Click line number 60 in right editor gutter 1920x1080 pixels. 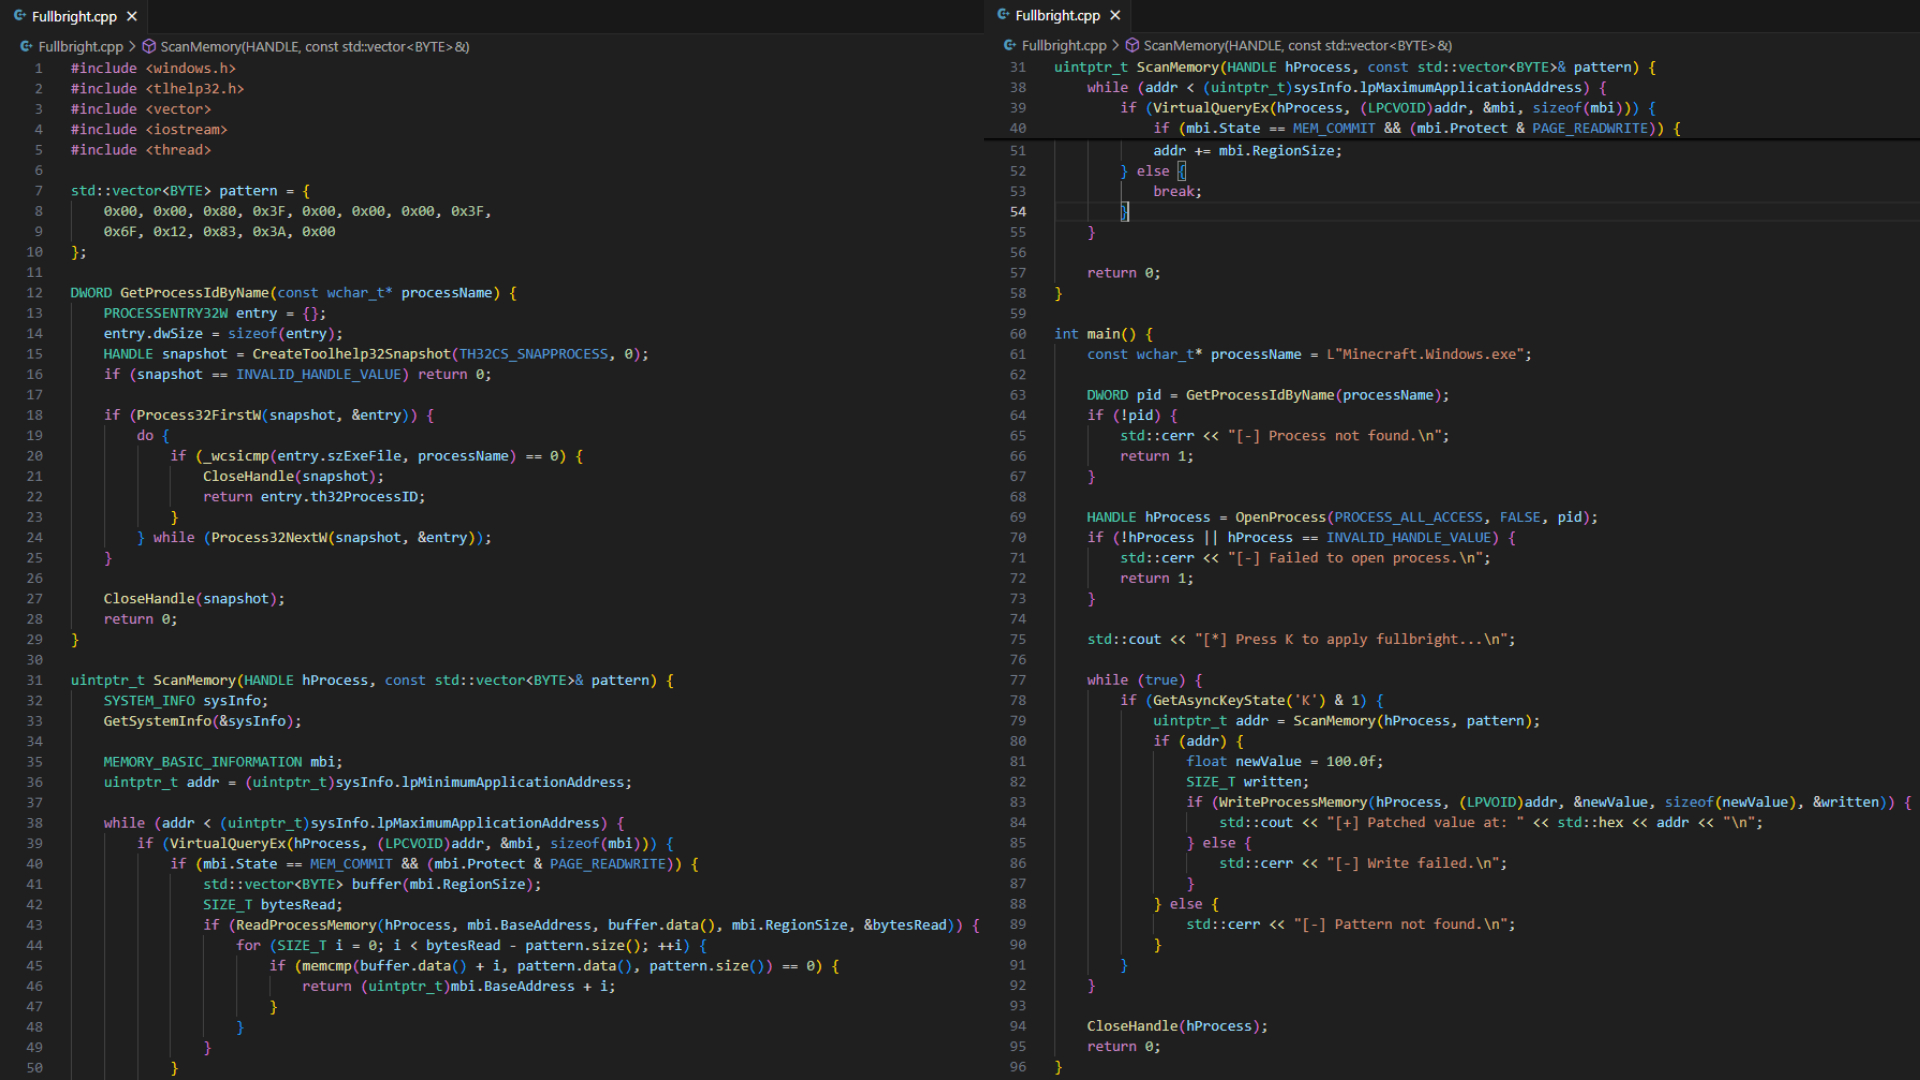click(1018, 333)
